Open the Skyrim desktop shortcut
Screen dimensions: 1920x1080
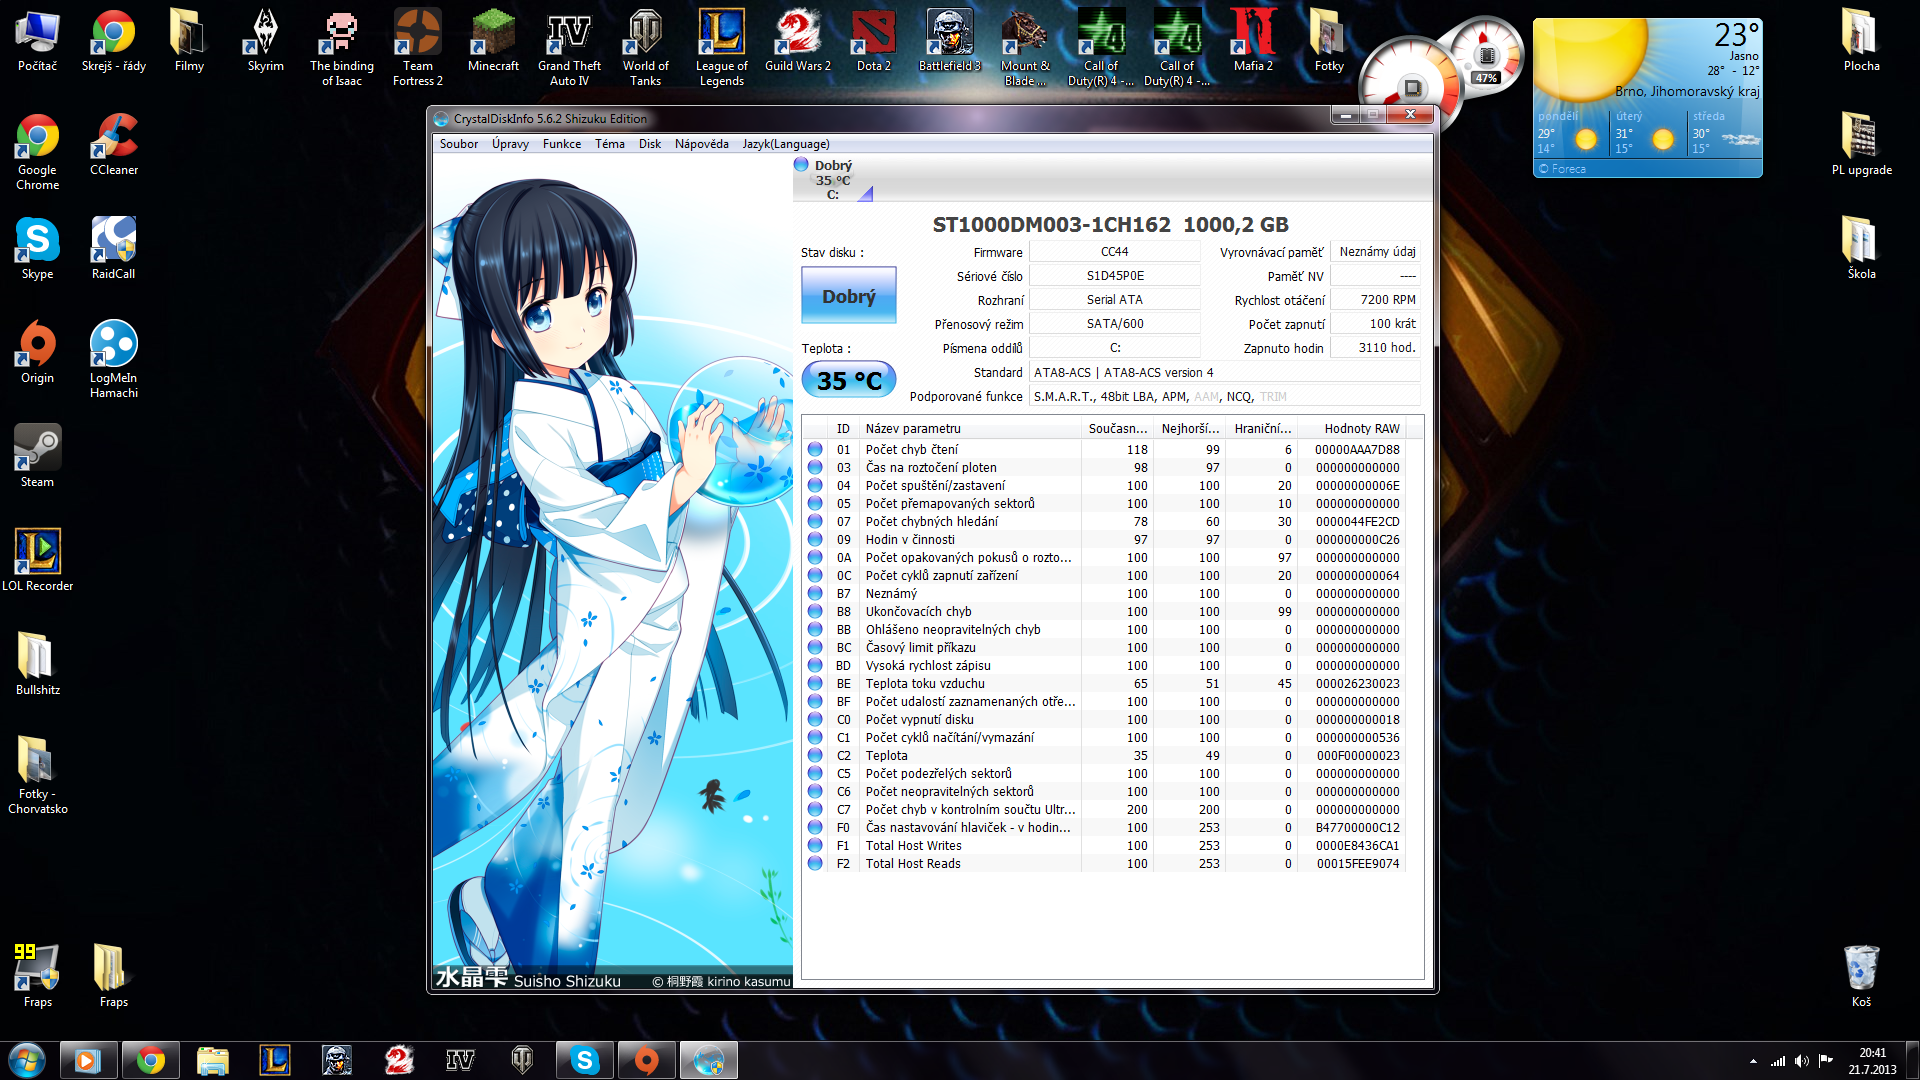(265, 41)
